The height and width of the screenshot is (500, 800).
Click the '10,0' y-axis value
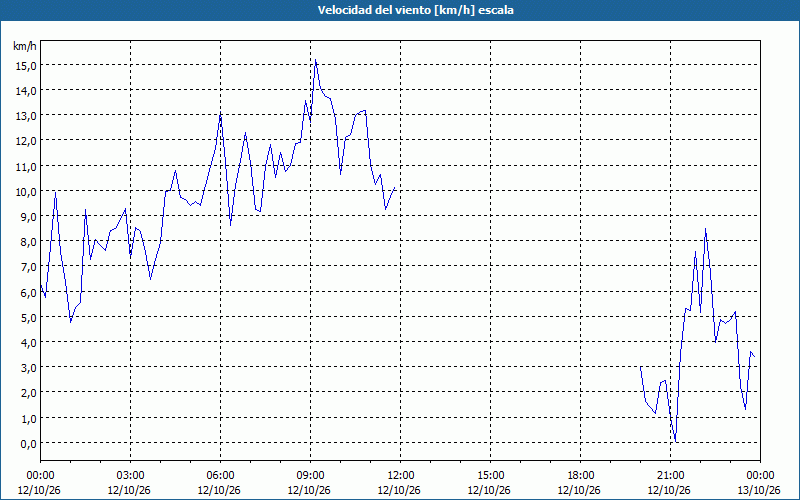coord(28,191)
